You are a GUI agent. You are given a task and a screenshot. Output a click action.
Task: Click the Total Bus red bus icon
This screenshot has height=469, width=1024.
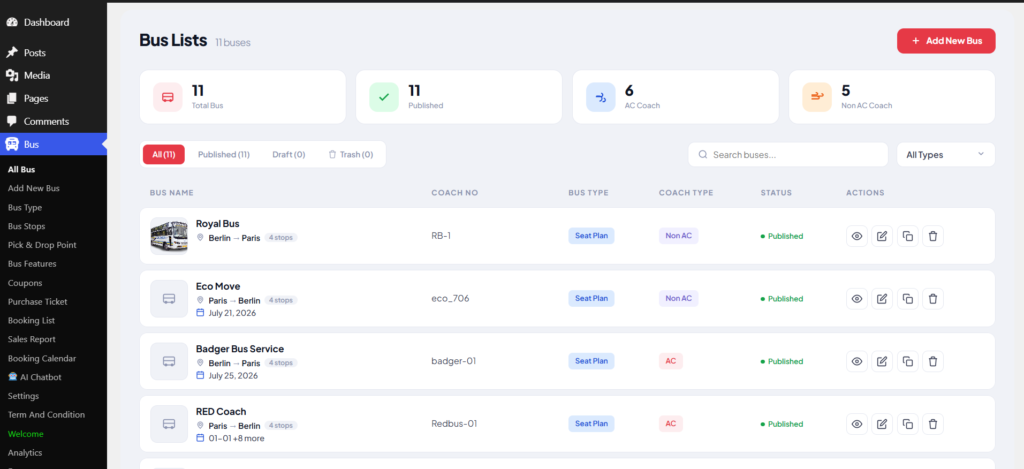[x=168, y=97]
